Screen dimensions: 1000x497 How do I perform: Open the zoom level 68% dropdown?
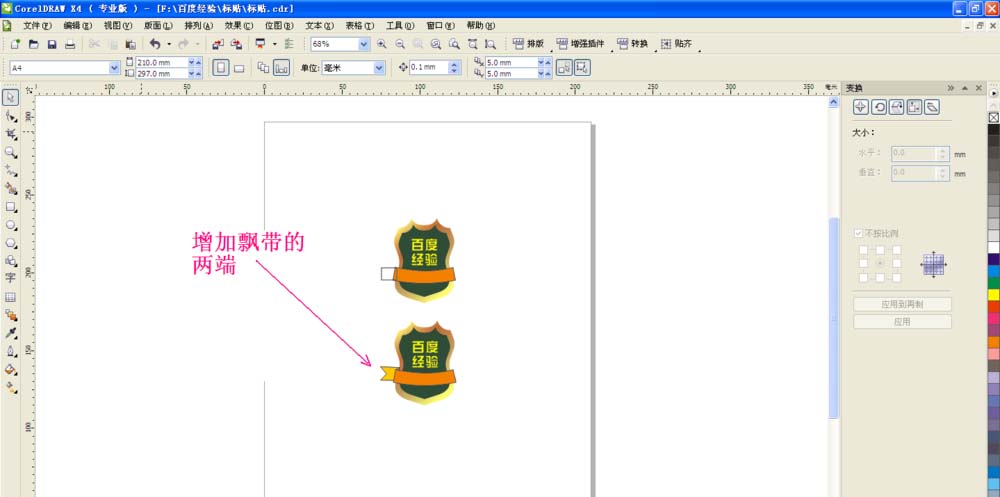[x=364, y=44]
